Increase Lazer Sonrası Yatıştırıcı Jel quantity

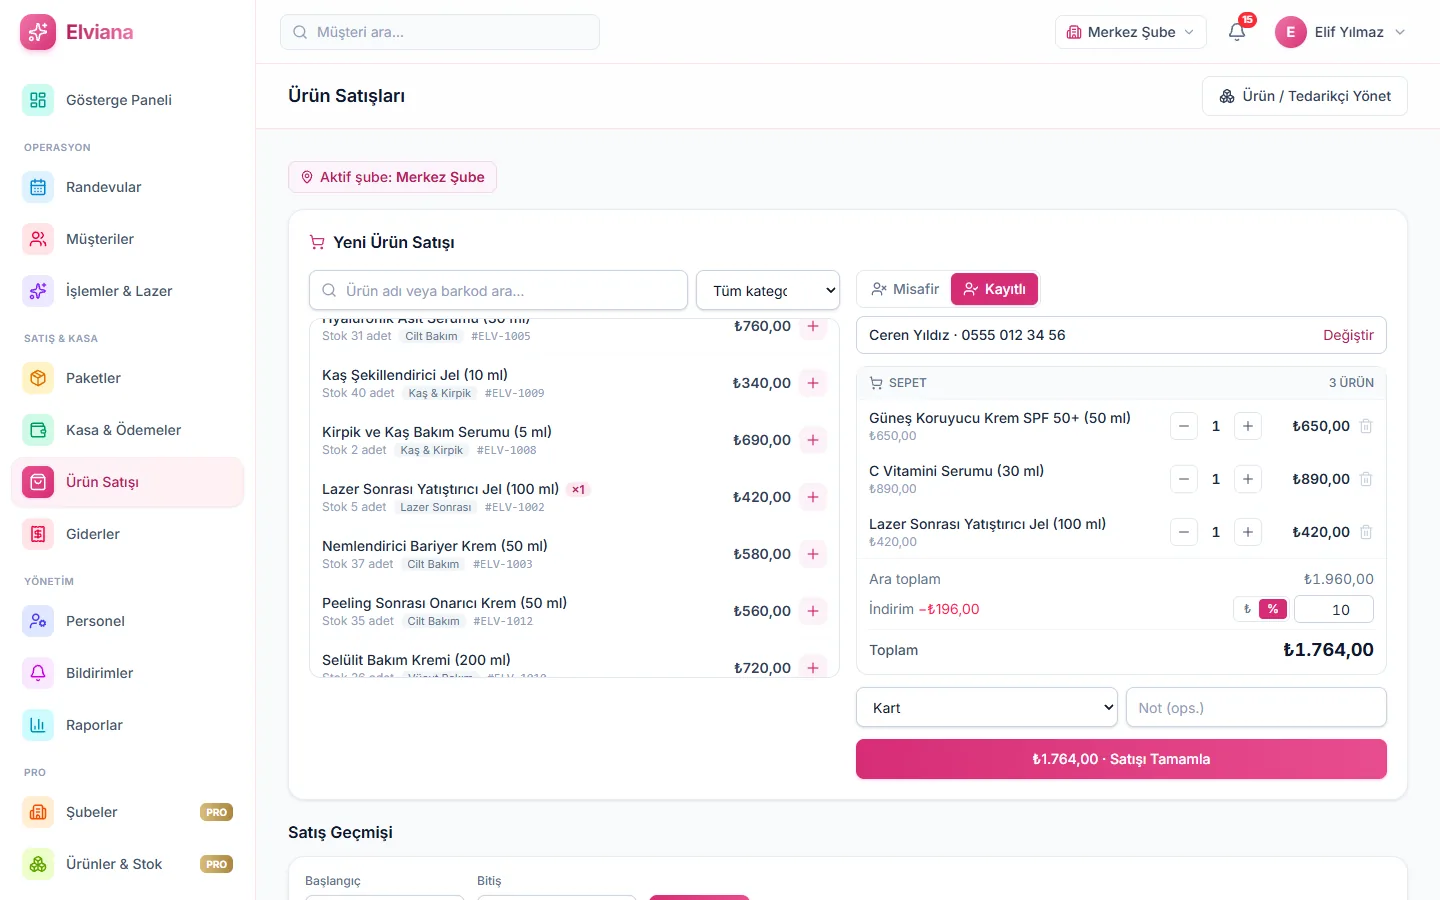click(1248, 532)
